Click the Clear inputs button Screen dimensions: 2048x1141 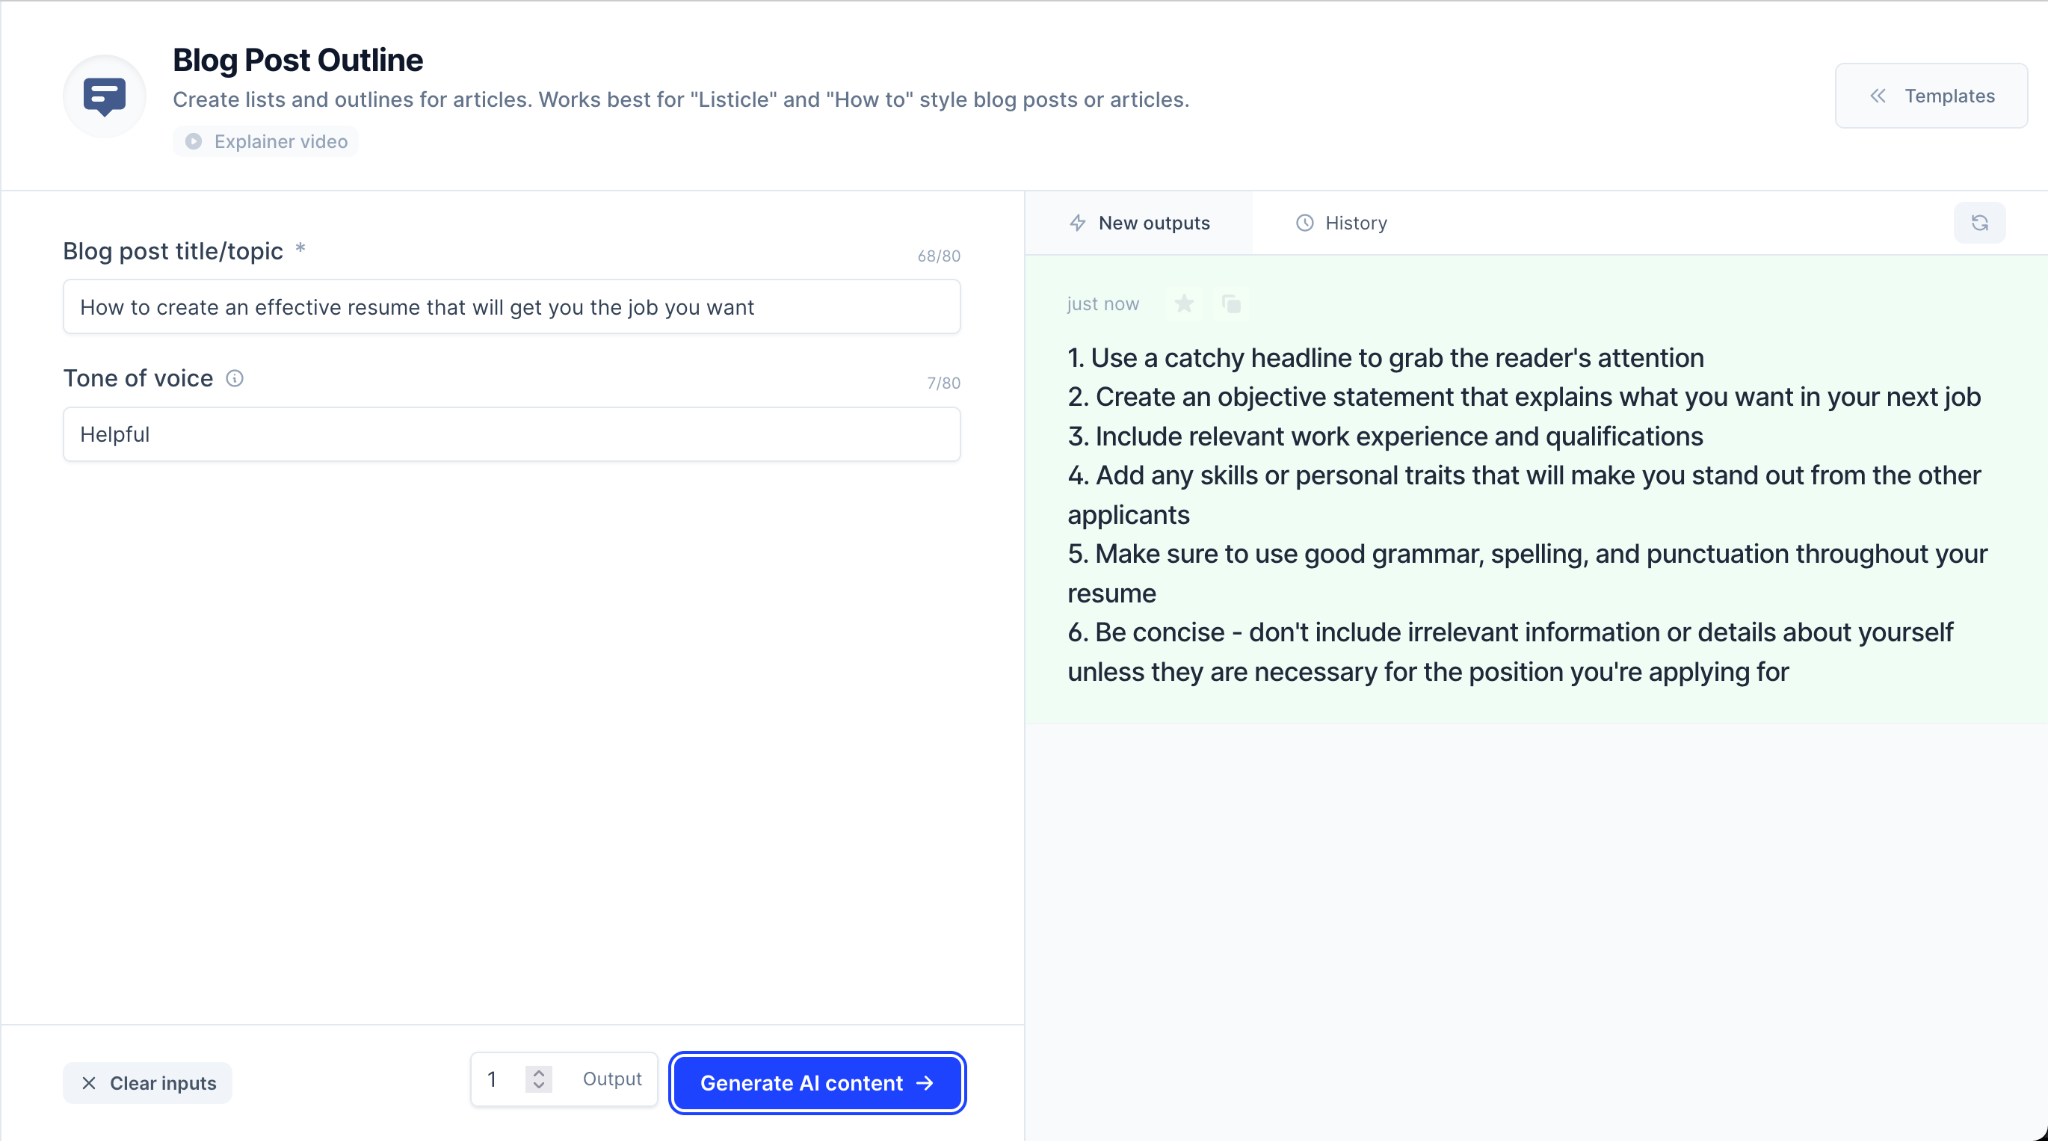click(152, 1082)
